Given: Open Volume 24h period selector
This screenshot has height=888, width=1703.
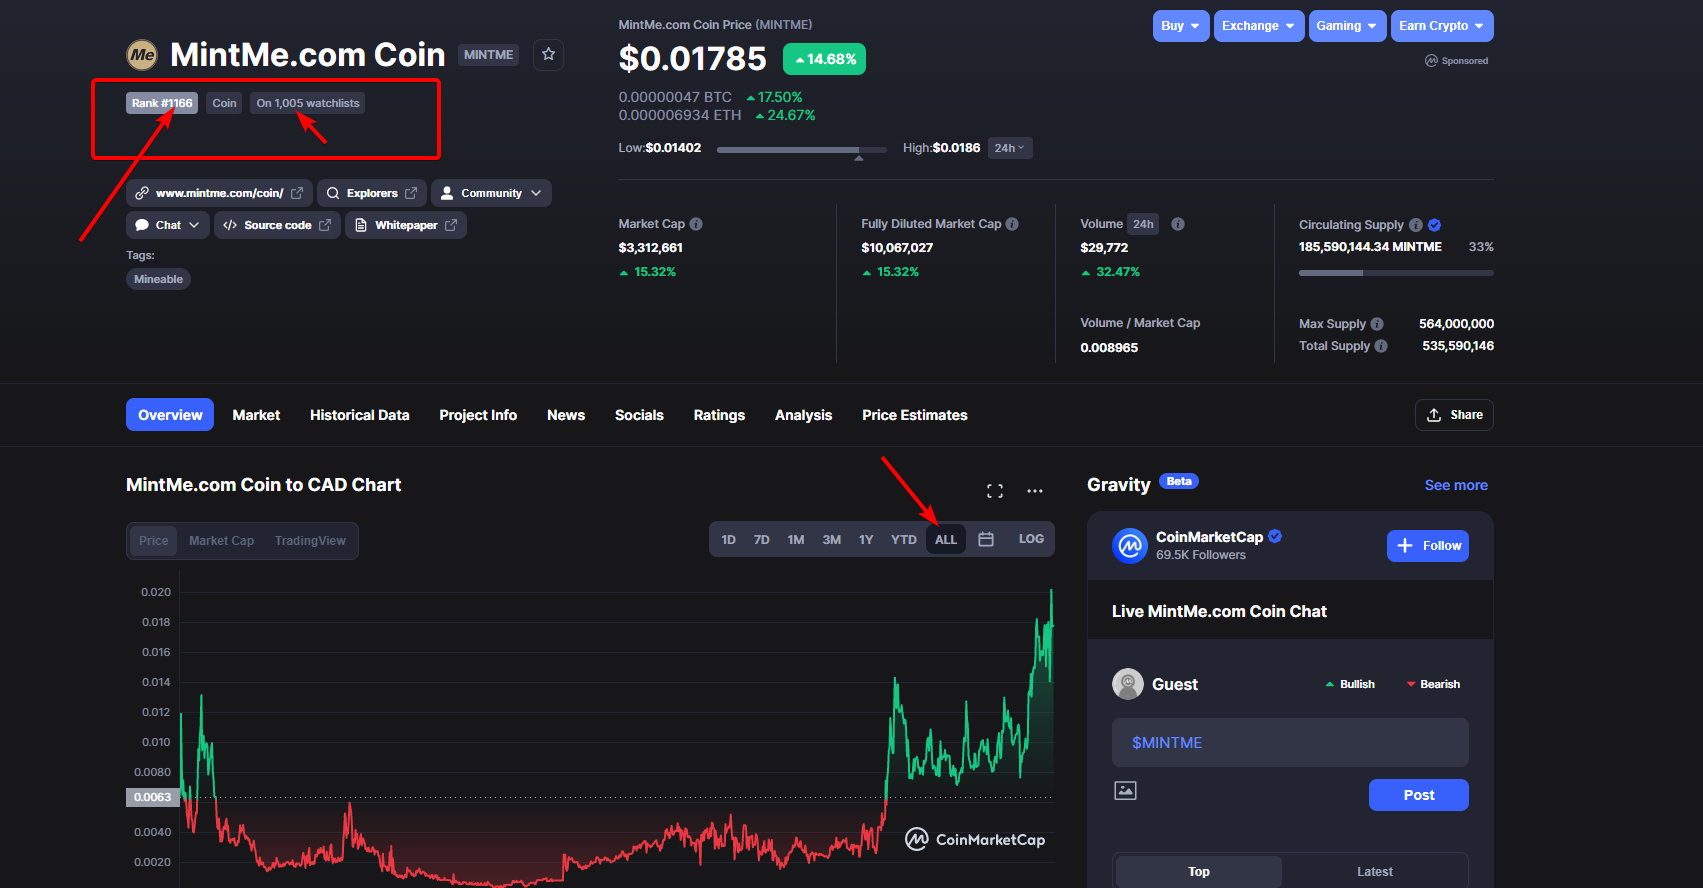Looking at the screenshot, I should (1143, 224).
